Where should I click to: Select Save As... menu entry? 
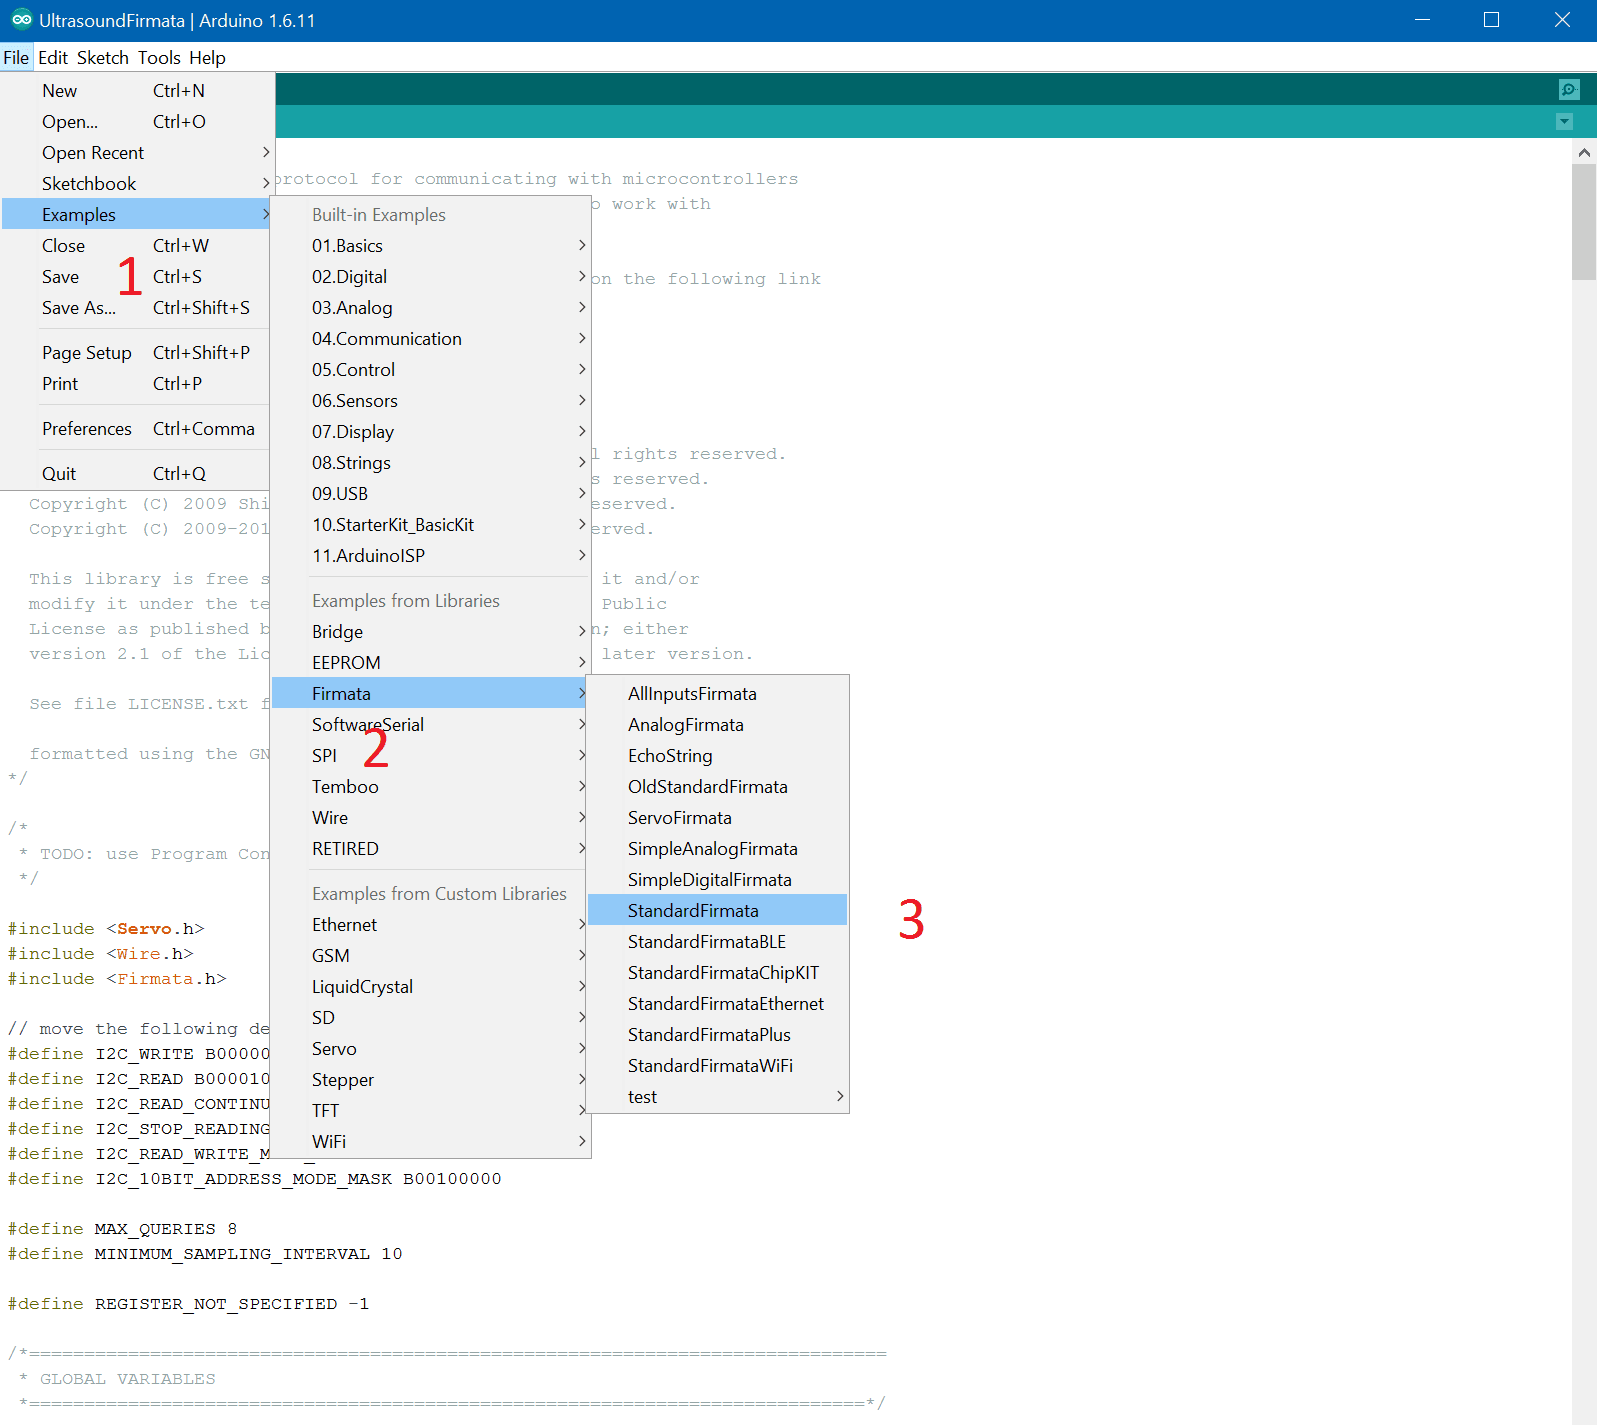(x=137, y=308)
